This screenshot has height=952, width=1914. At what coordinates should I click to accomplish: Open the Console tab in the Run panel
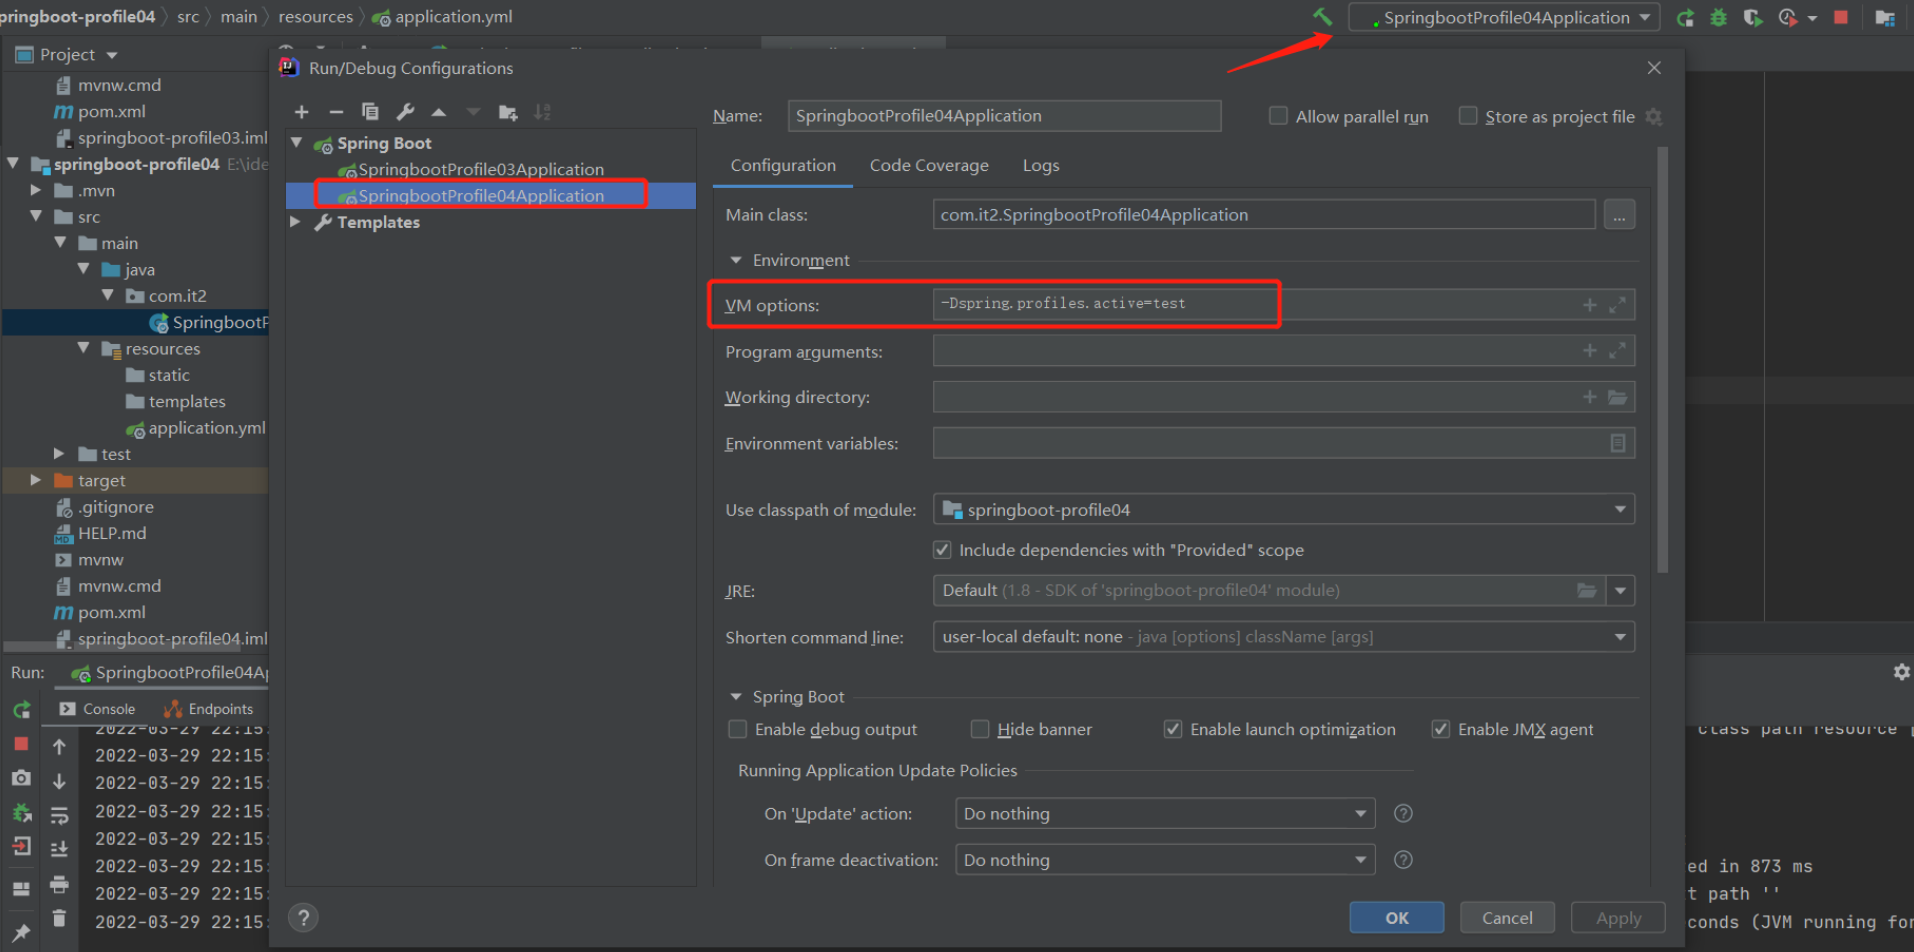point(98,709)
